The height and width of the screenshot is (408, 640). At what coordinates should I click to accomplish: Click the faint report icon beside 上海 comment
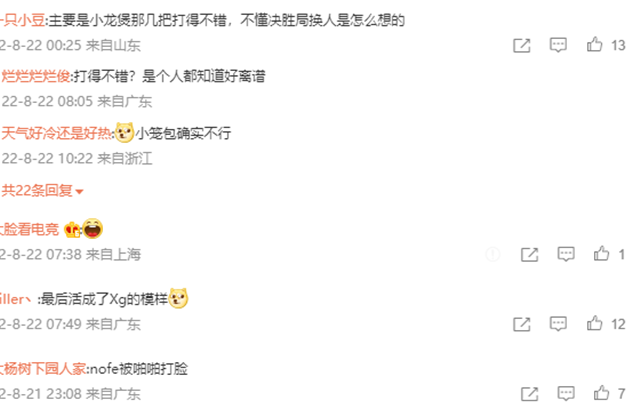493,255
